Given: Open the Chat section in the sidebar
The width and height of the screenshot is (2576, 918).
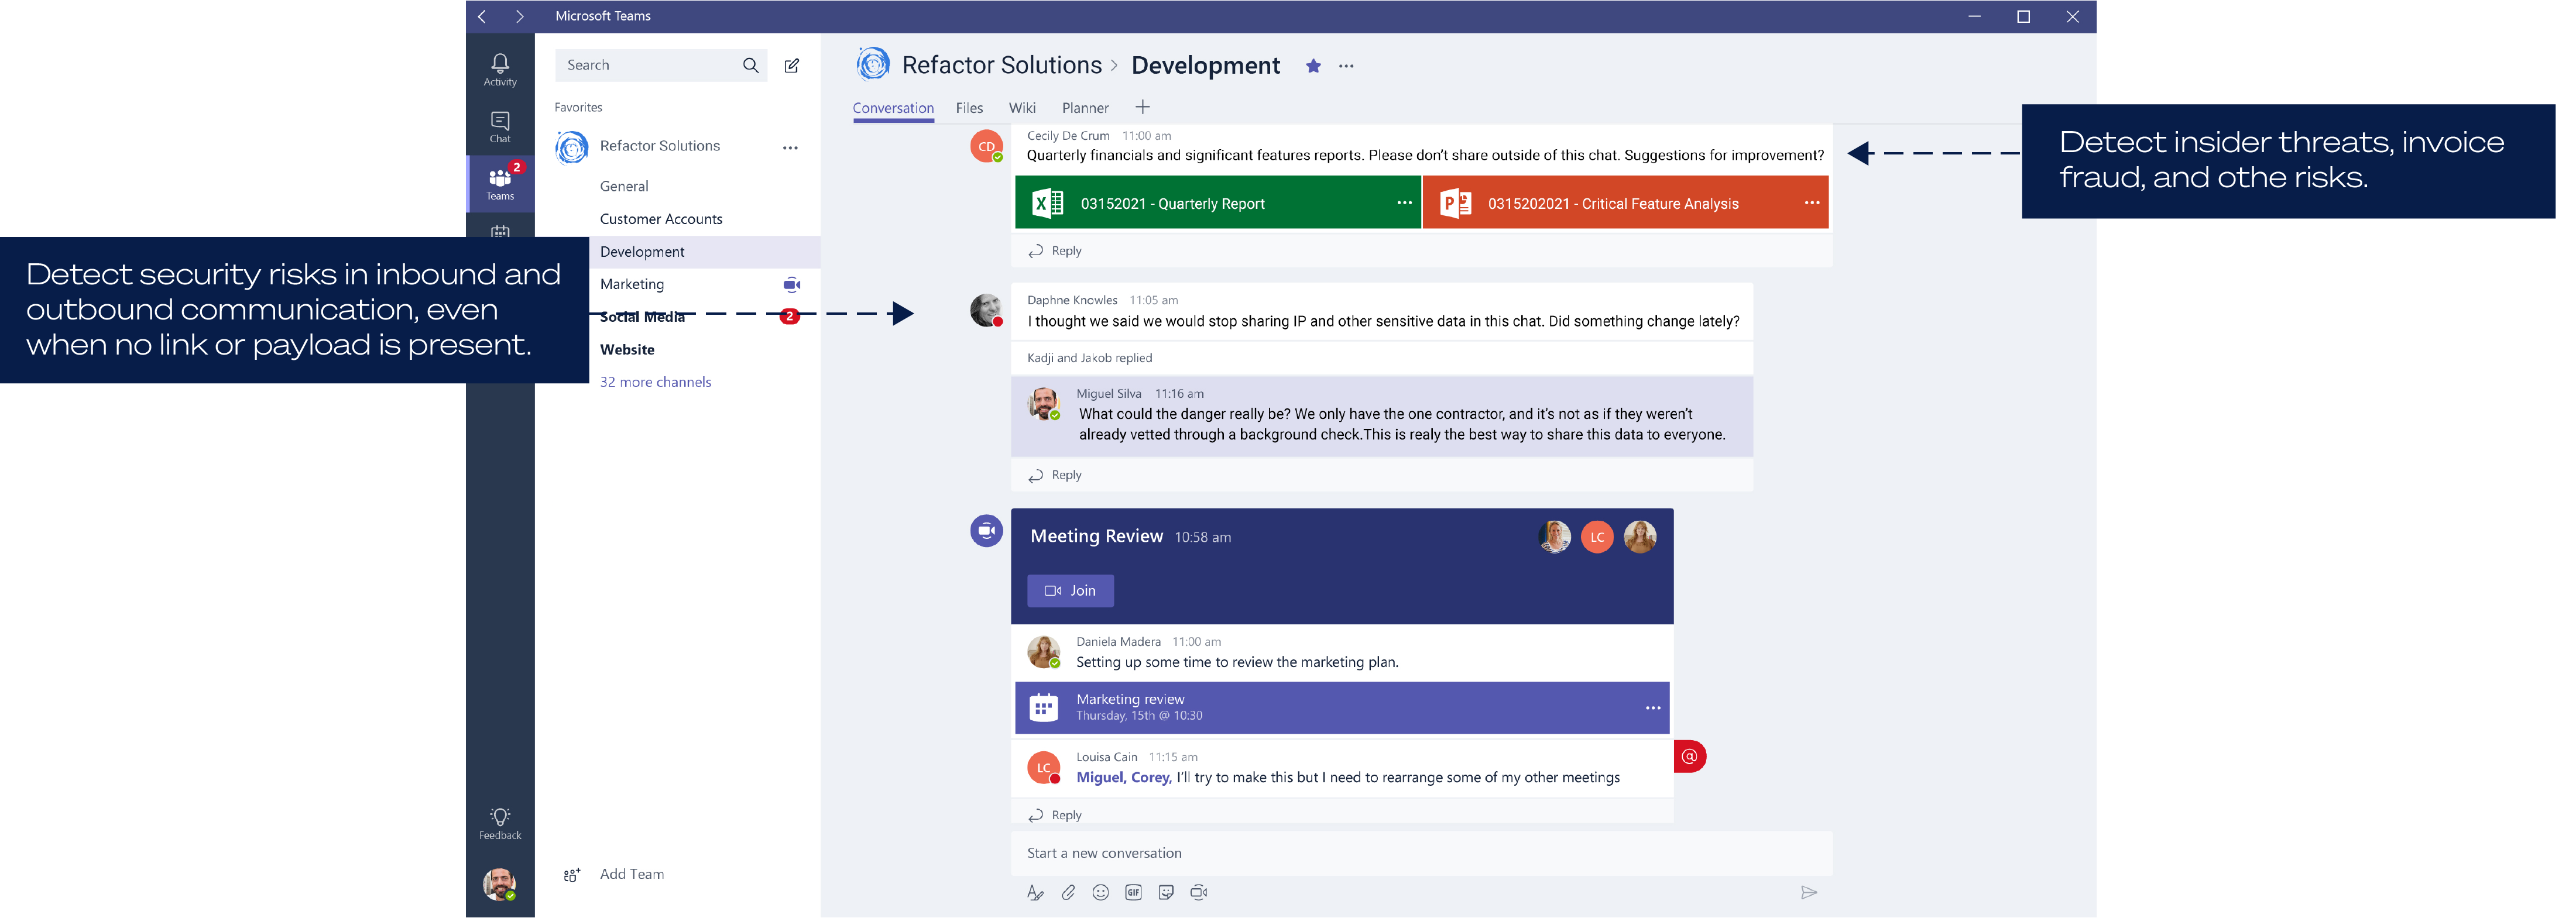Looking at the screenshot, I should 500,127.
